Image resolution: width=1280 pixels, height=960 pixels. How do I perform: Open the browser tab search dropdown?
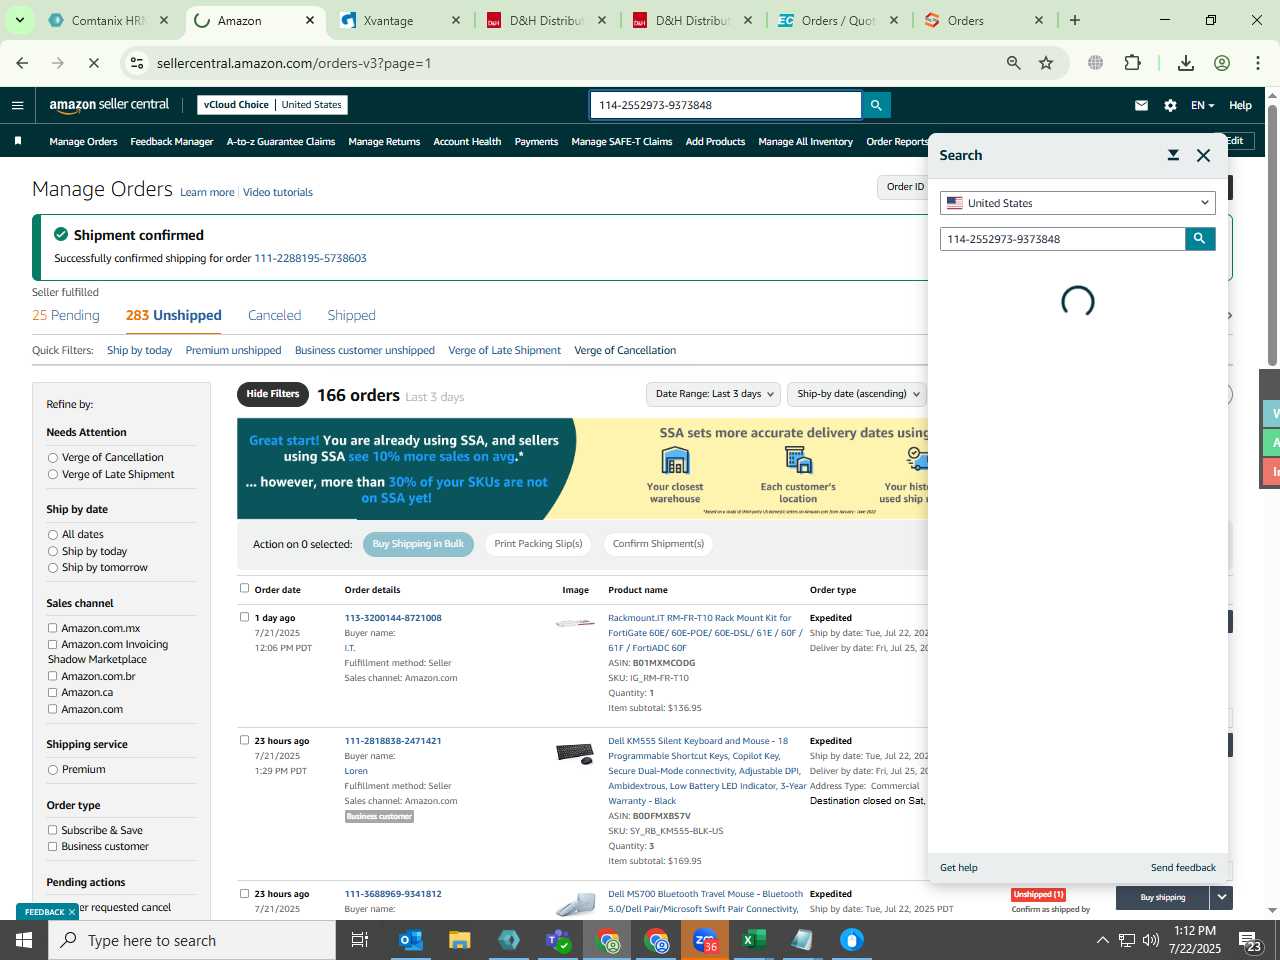[19, 20]
